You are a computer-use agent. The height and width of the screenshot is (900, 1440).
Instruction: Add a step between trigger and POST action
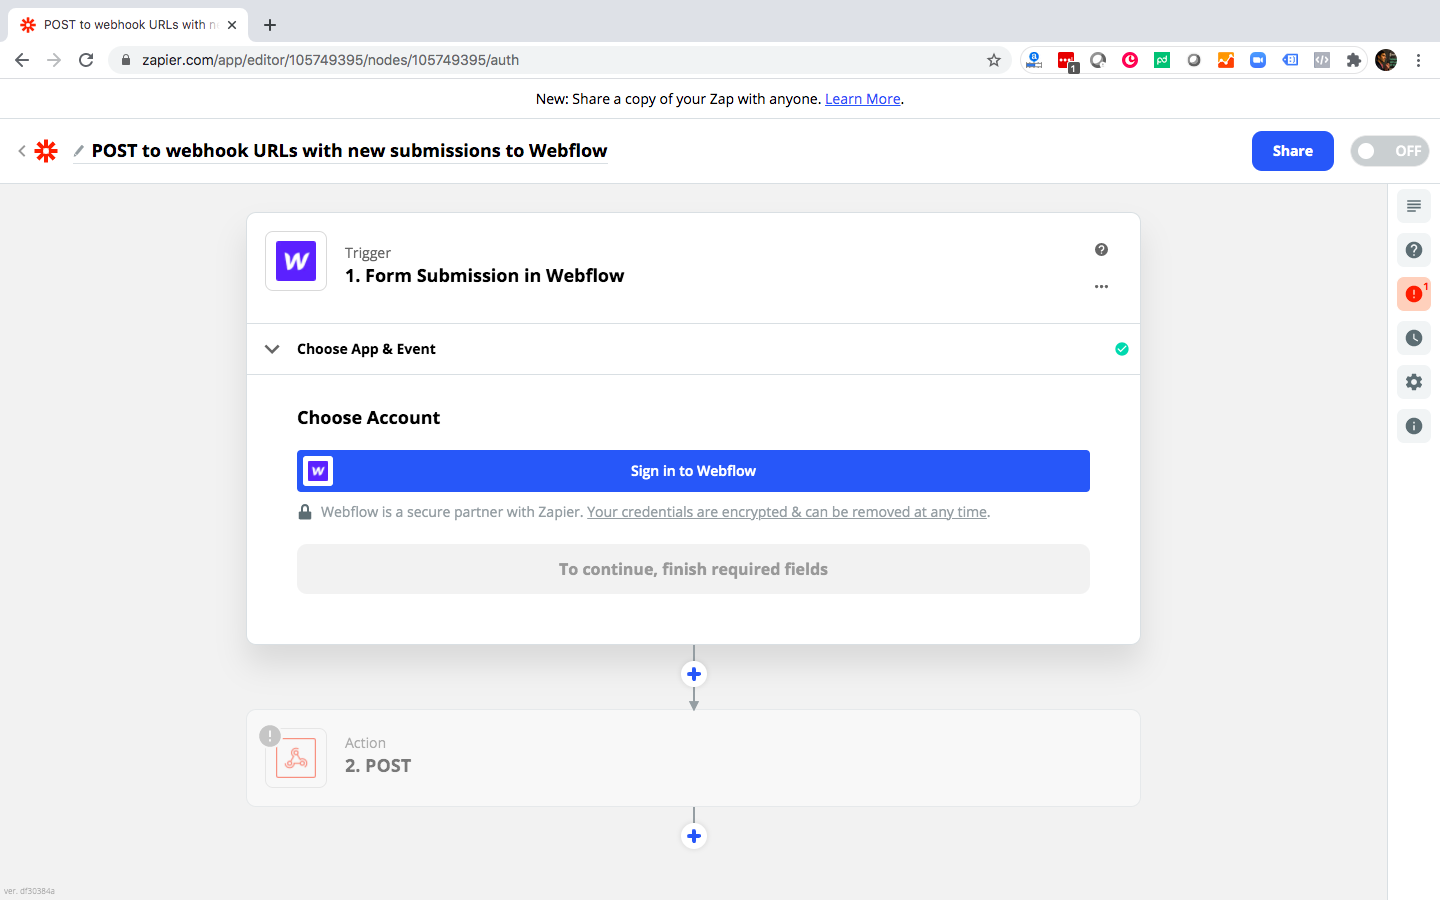tap(694, 674)
